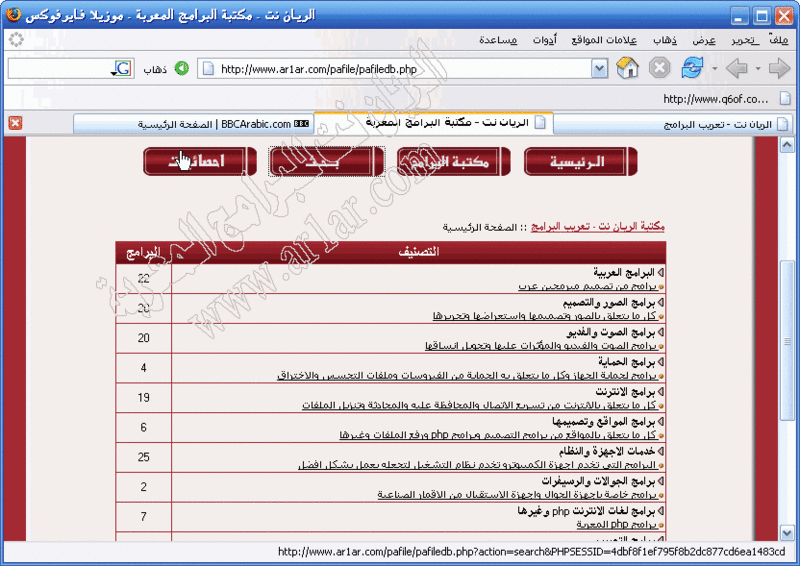Click the scroll down arrow of the page scrollbar

tap(787, 533)
